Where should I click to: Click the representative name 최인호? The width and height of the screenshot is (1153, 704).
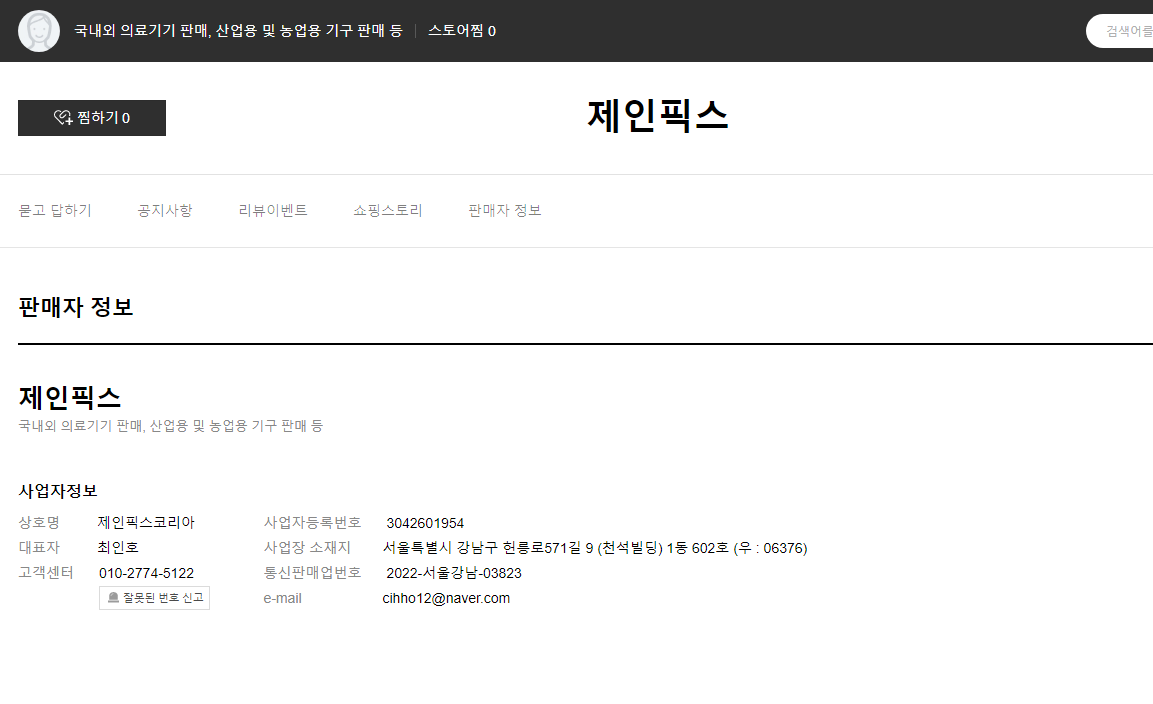[118, 548]
